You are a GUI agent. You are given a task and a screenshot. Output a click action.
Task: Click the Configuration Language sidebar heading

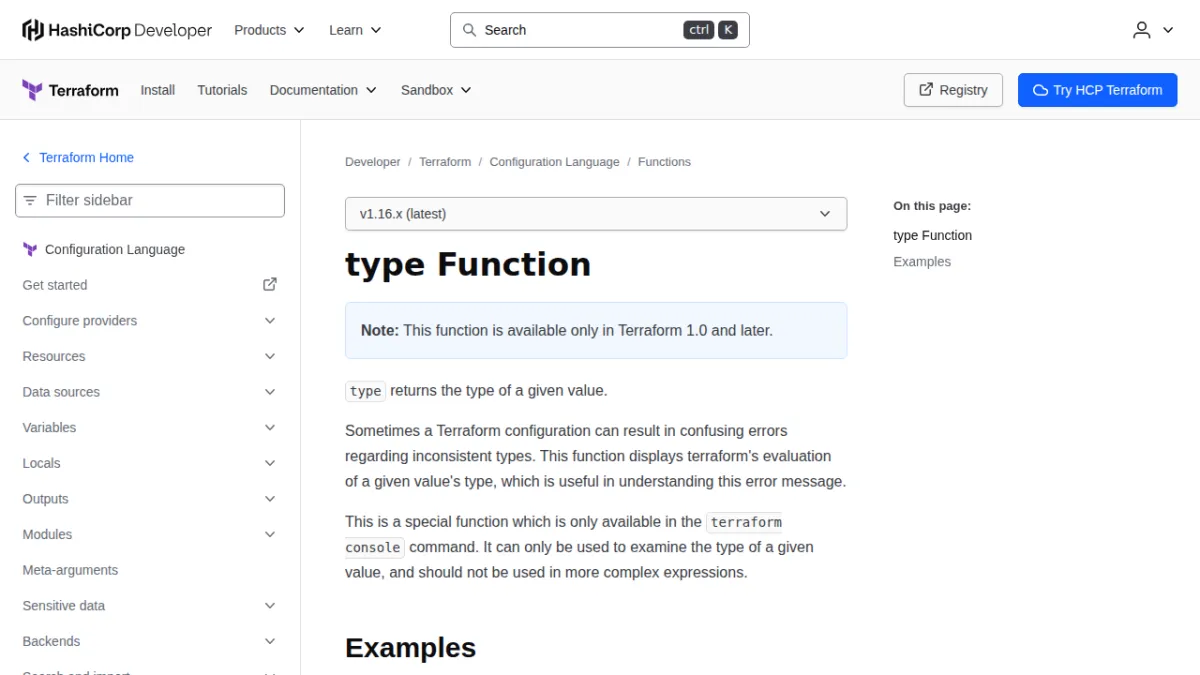click(x=115, y=250)
